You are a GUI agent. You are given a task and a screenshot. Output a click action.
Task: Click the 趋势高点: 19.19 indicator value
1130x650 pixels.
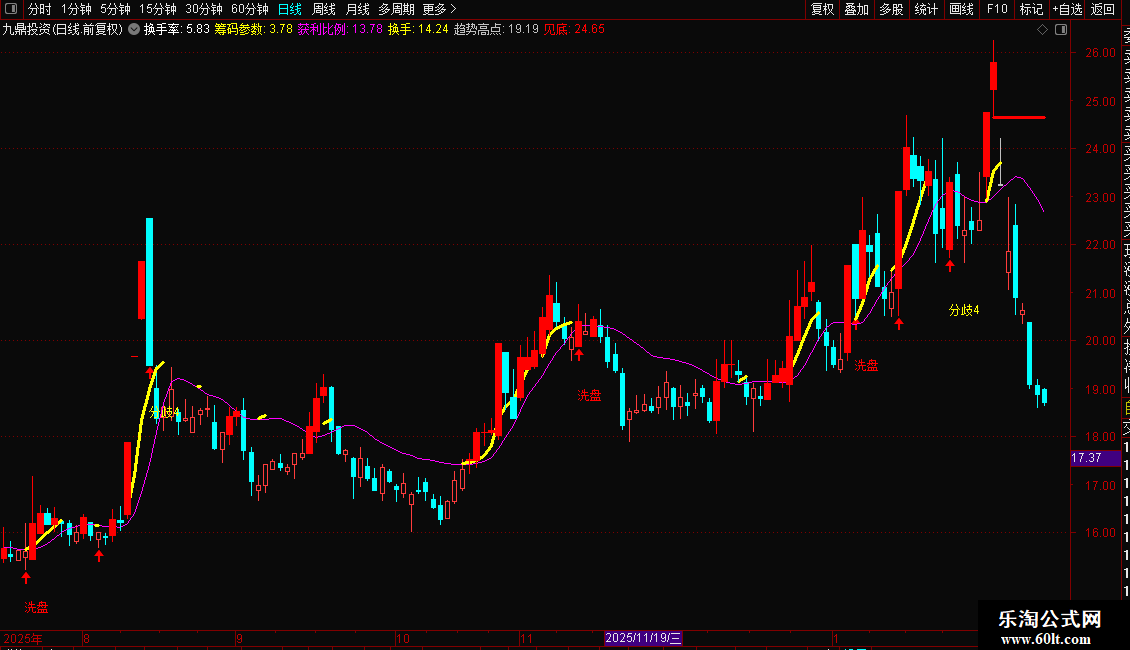(x=496, y=30)
